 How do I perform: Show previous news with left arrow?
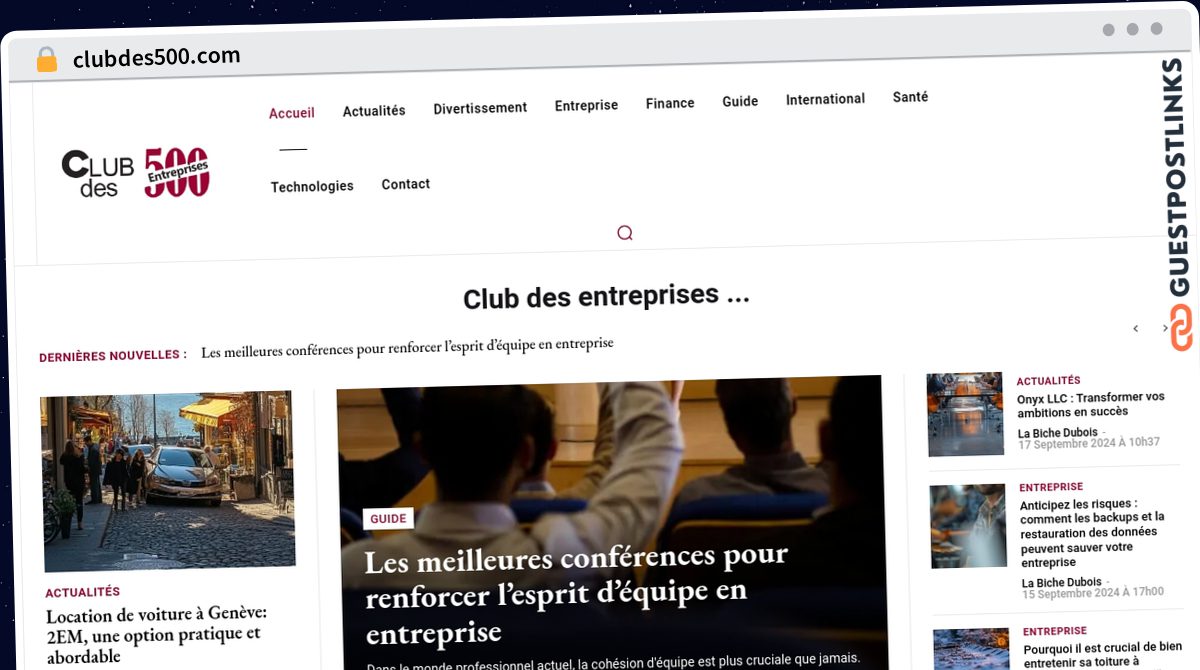pyautogui.click(x=1136, y=328)
